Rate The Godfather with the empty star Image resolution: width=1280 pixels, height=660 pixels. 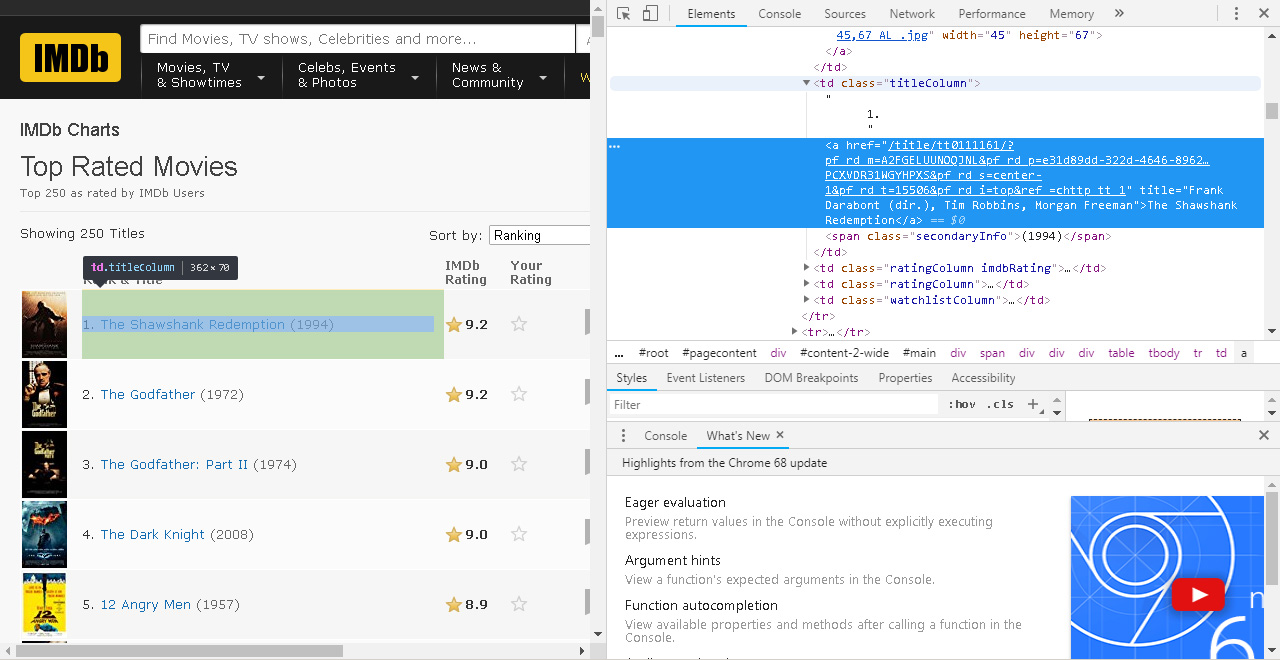519,394
